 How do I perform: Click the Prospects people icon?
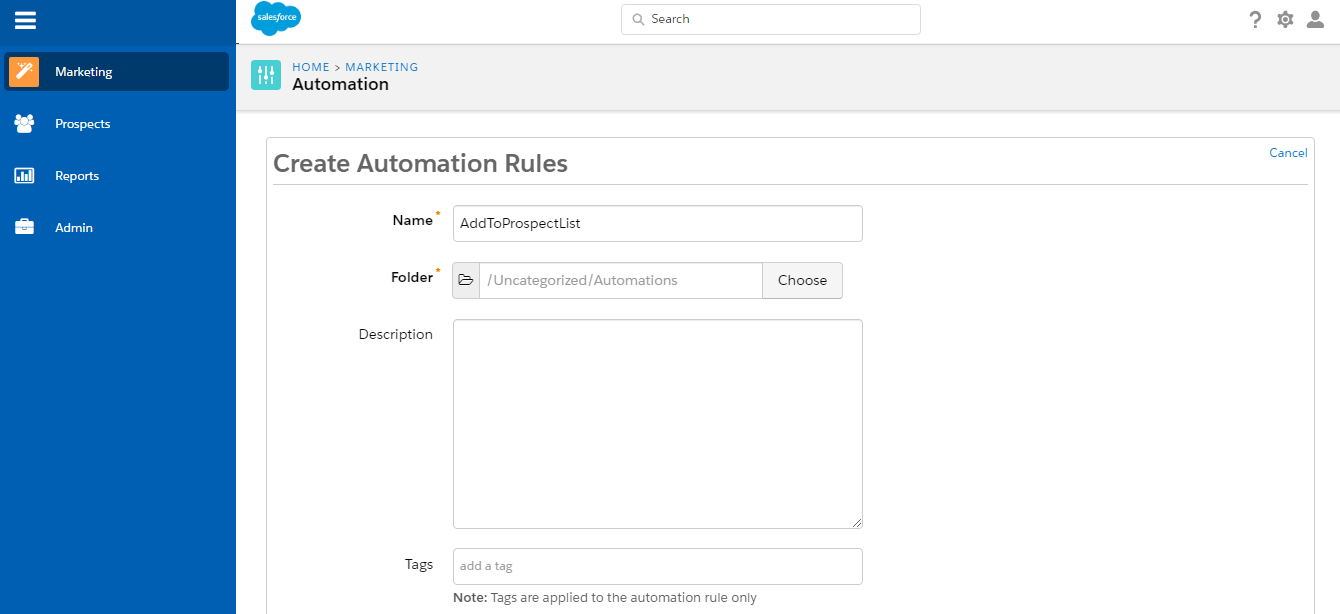coord(24,124)
